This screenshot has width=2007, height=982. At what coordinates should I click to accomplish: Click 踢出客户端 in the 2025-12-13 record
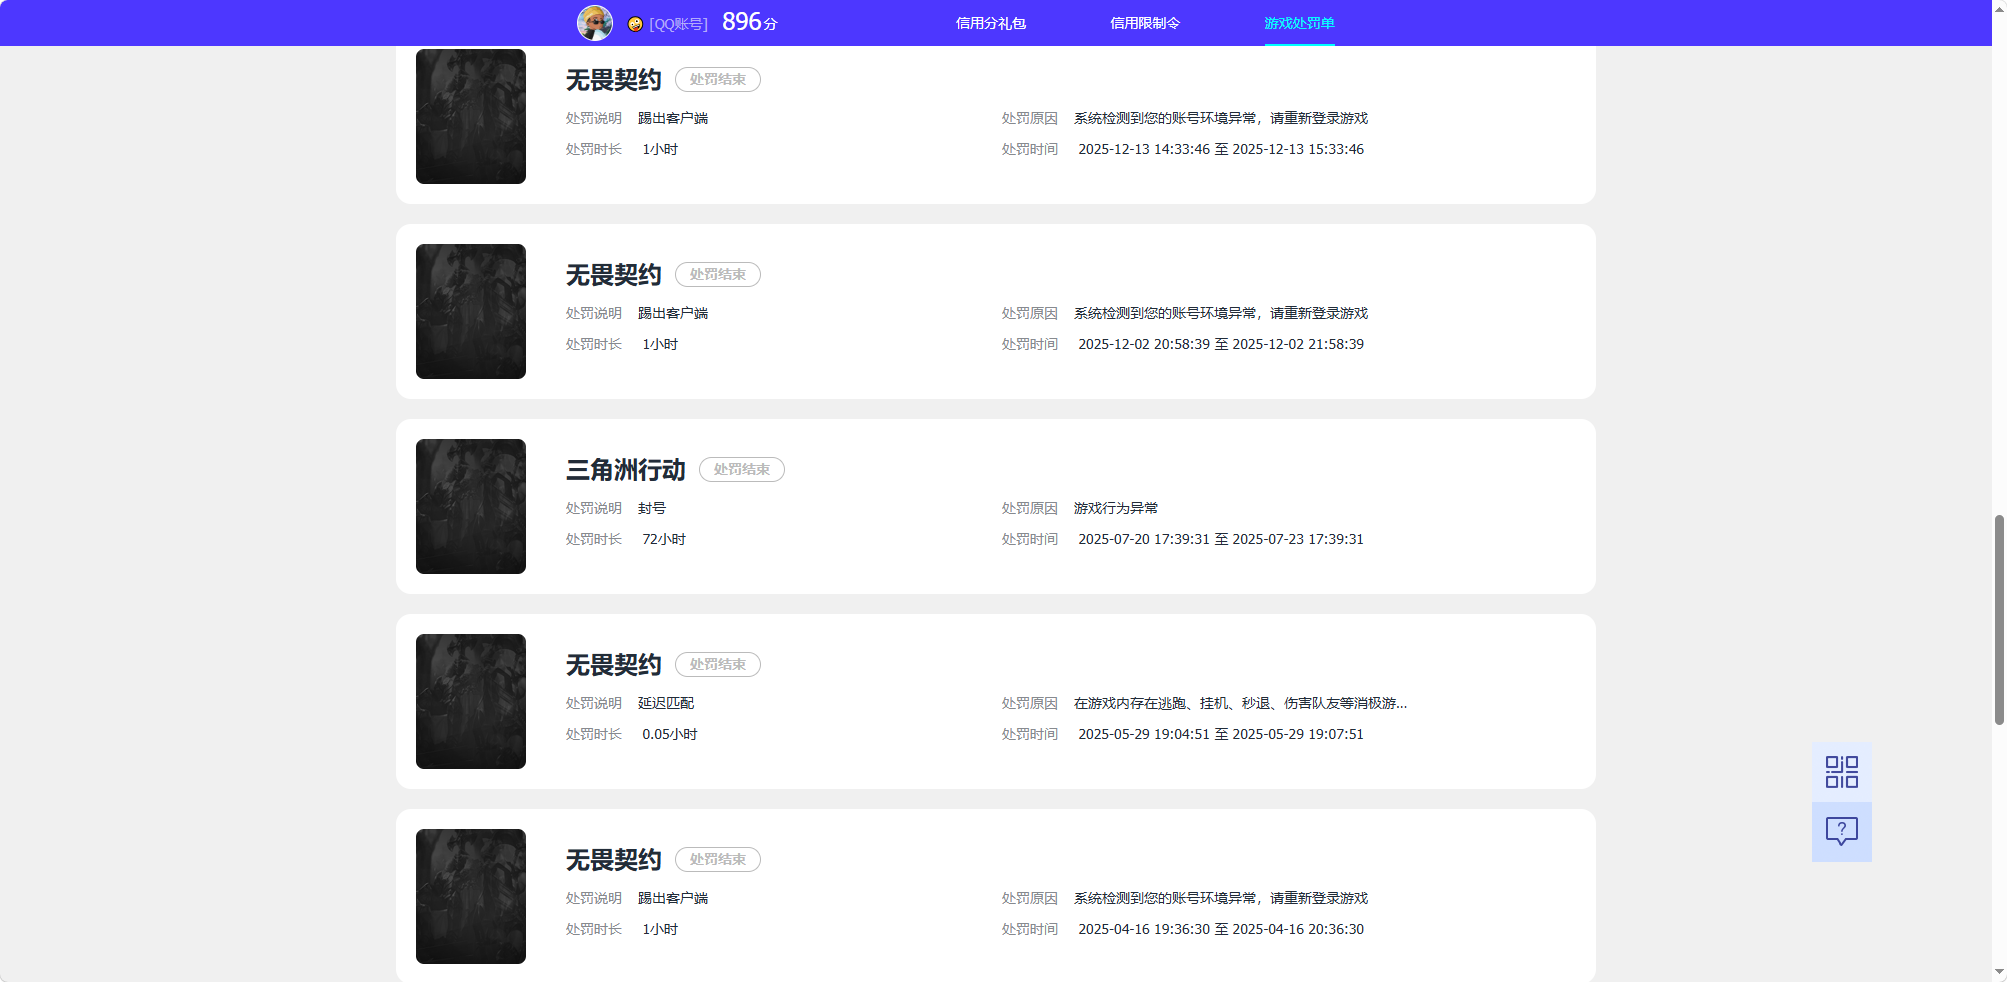pyautogui.click(x=673, y=118)
